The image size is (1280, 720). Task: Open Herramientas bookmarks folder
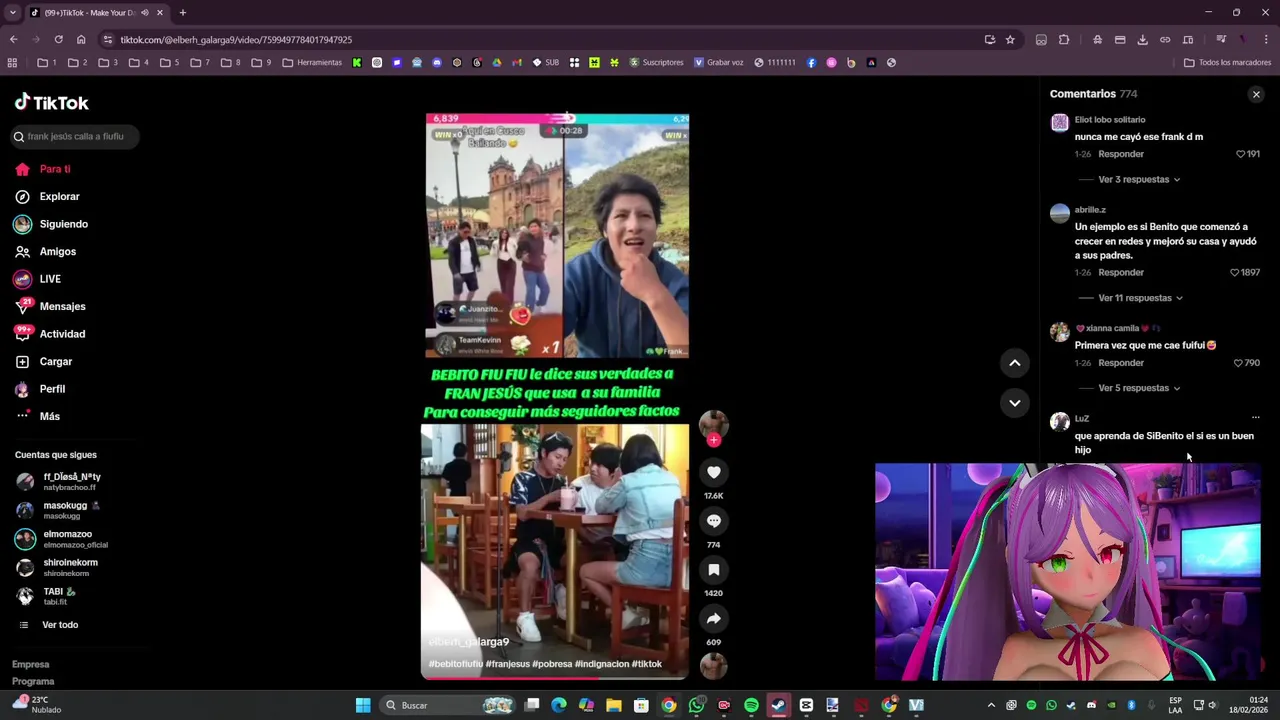pyautogui.click(x=312, y=62)
